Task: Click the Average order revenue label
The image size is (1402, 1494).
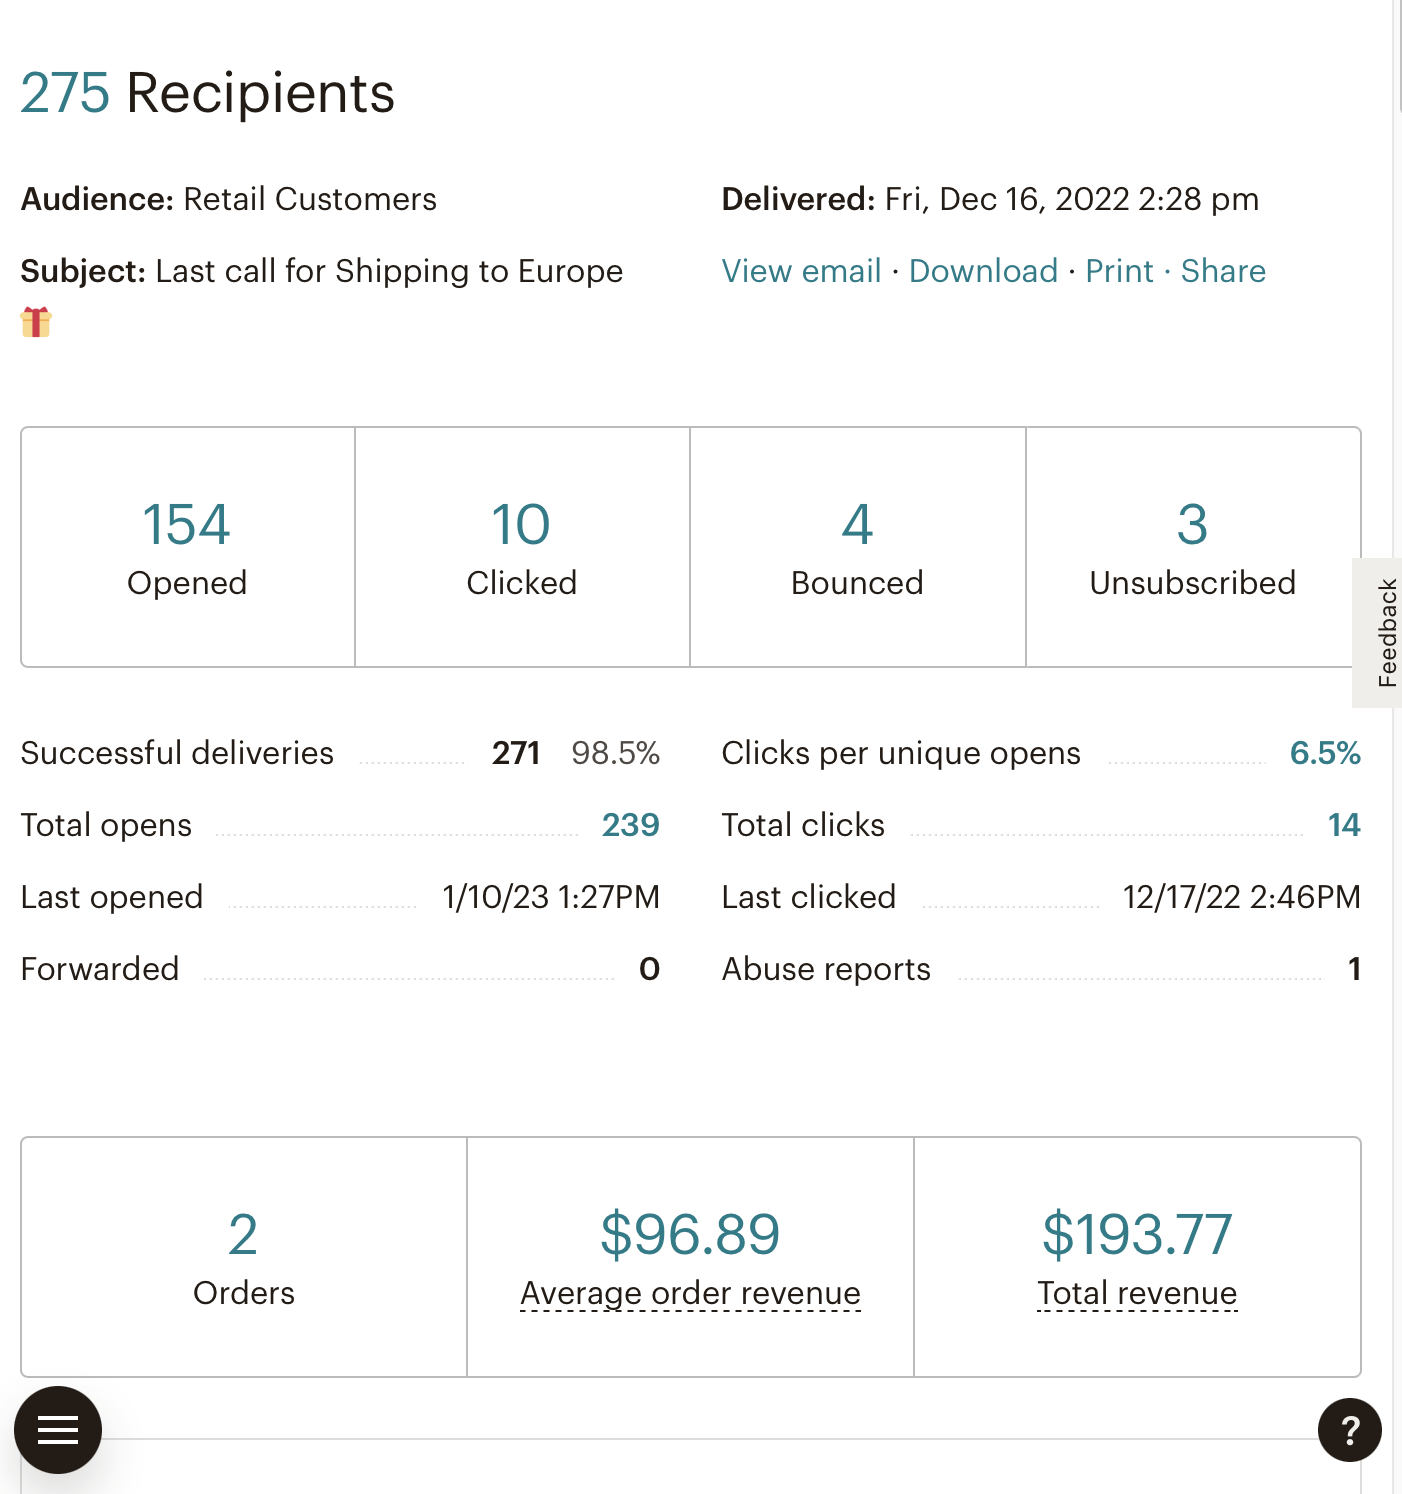Action: click(690, 1293)
